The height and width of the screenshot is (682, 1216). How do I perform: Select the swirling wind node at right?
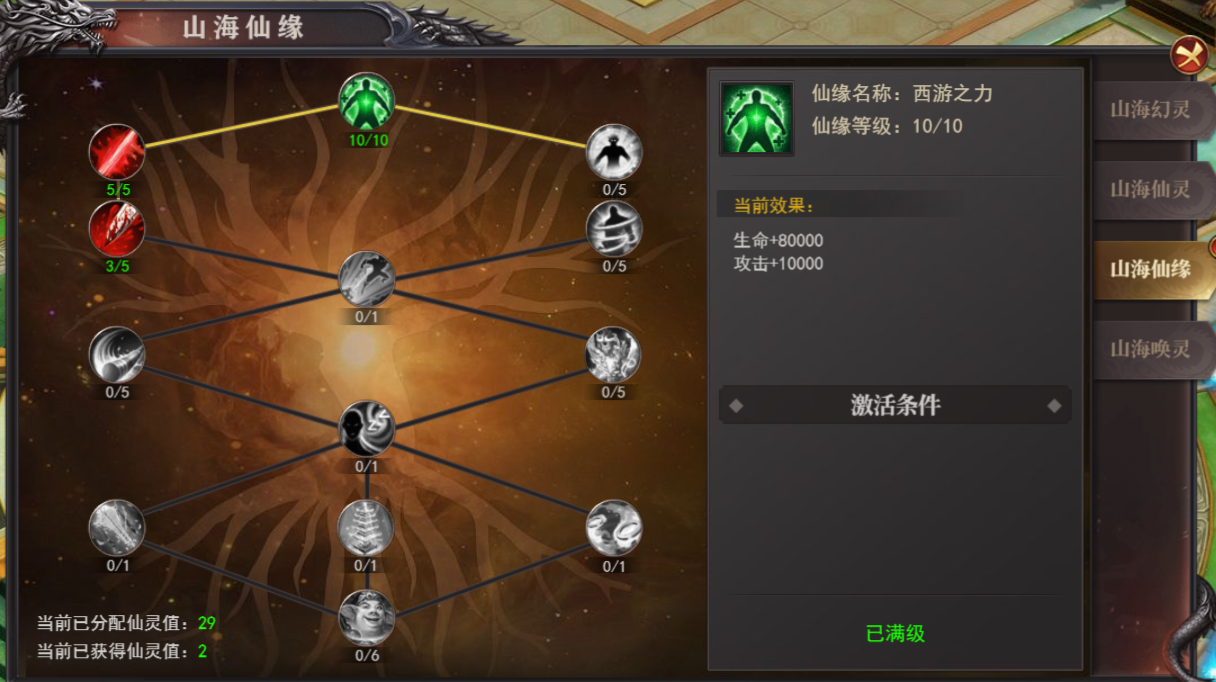pyautogui.click(x=613, y=228)
